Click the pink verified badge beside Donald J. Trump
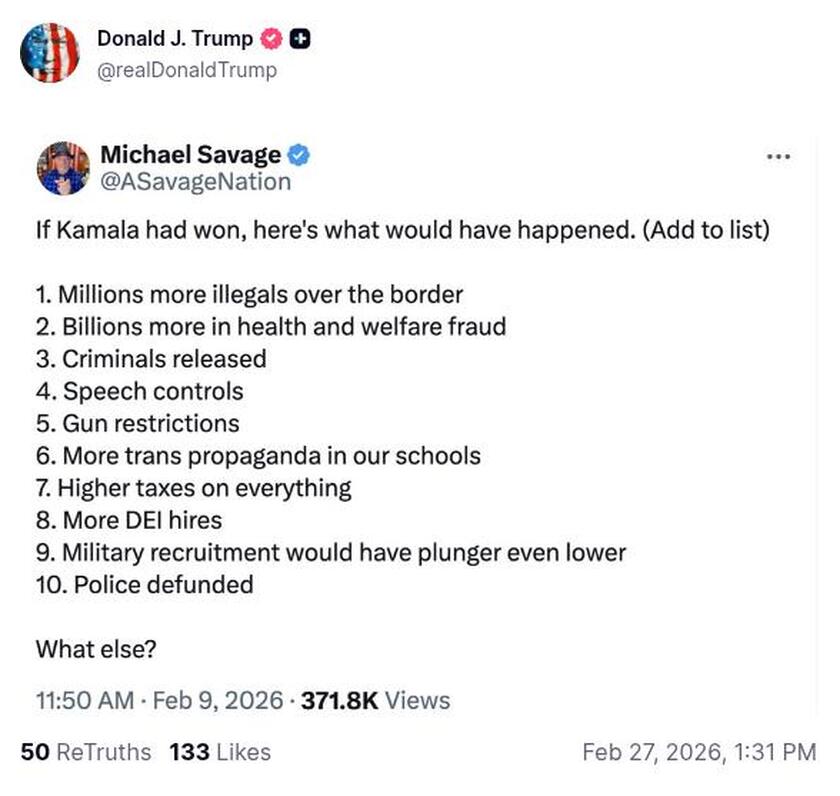This screenshot has height=796, width=840. pos(270,39)
